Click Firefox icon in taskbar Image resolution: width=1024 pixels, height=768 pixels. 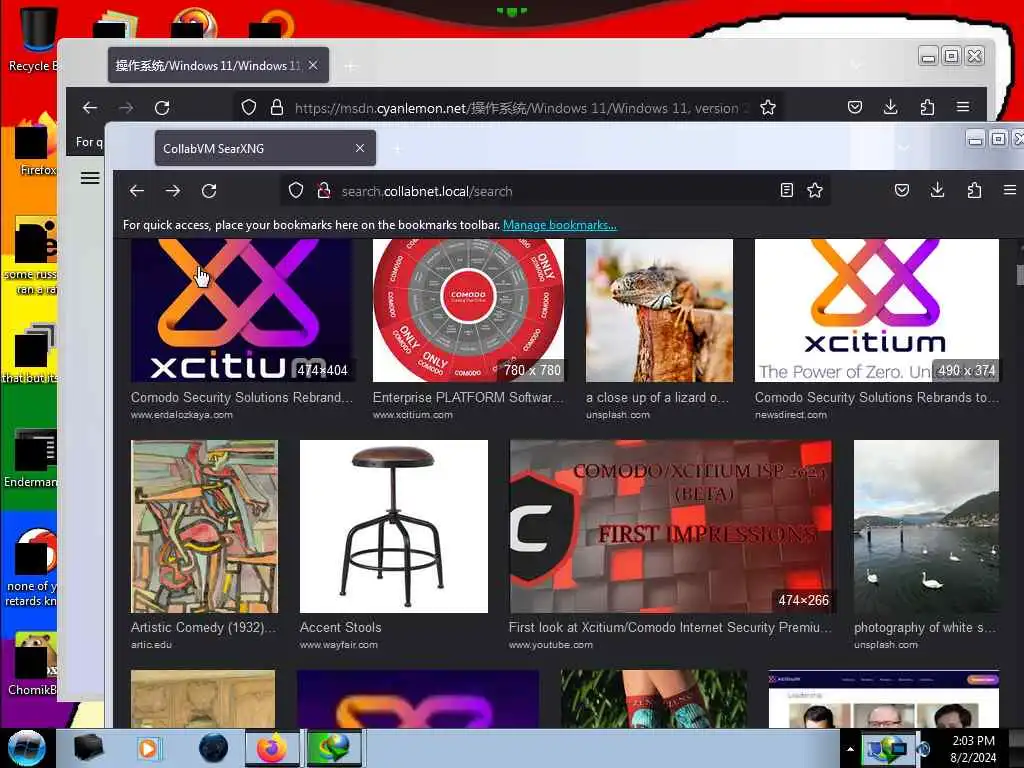pos(272,748)
